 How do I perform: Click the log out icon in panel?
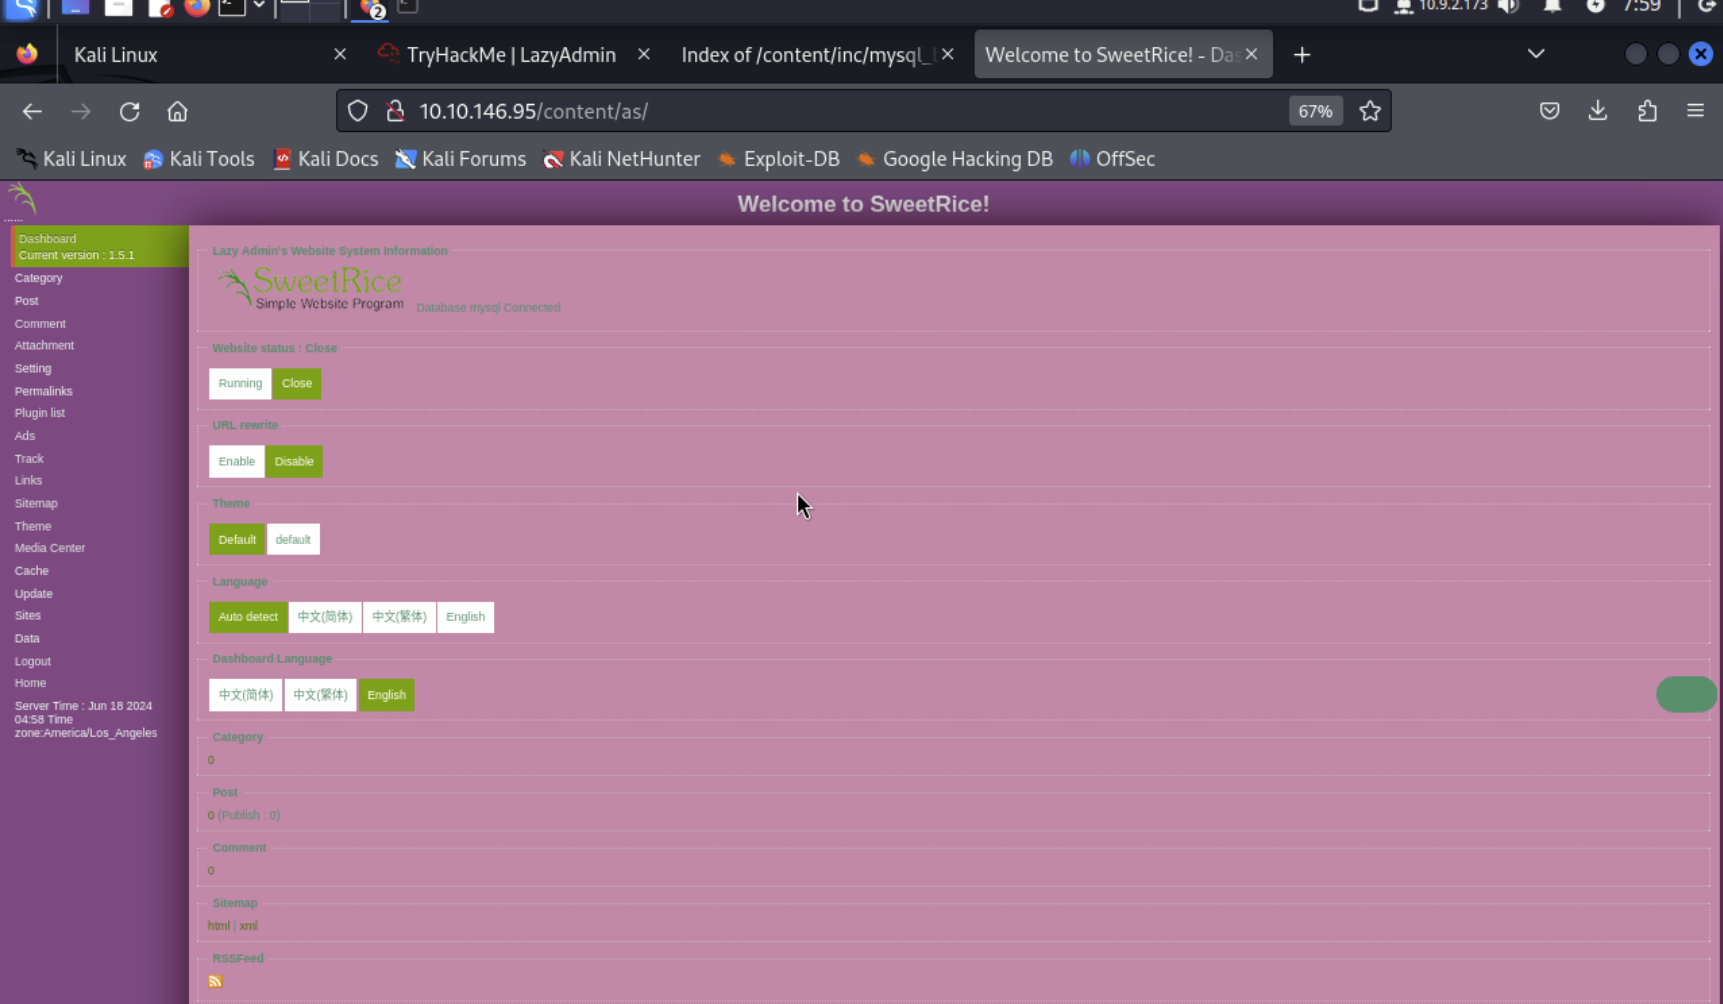pos(1706,6)
